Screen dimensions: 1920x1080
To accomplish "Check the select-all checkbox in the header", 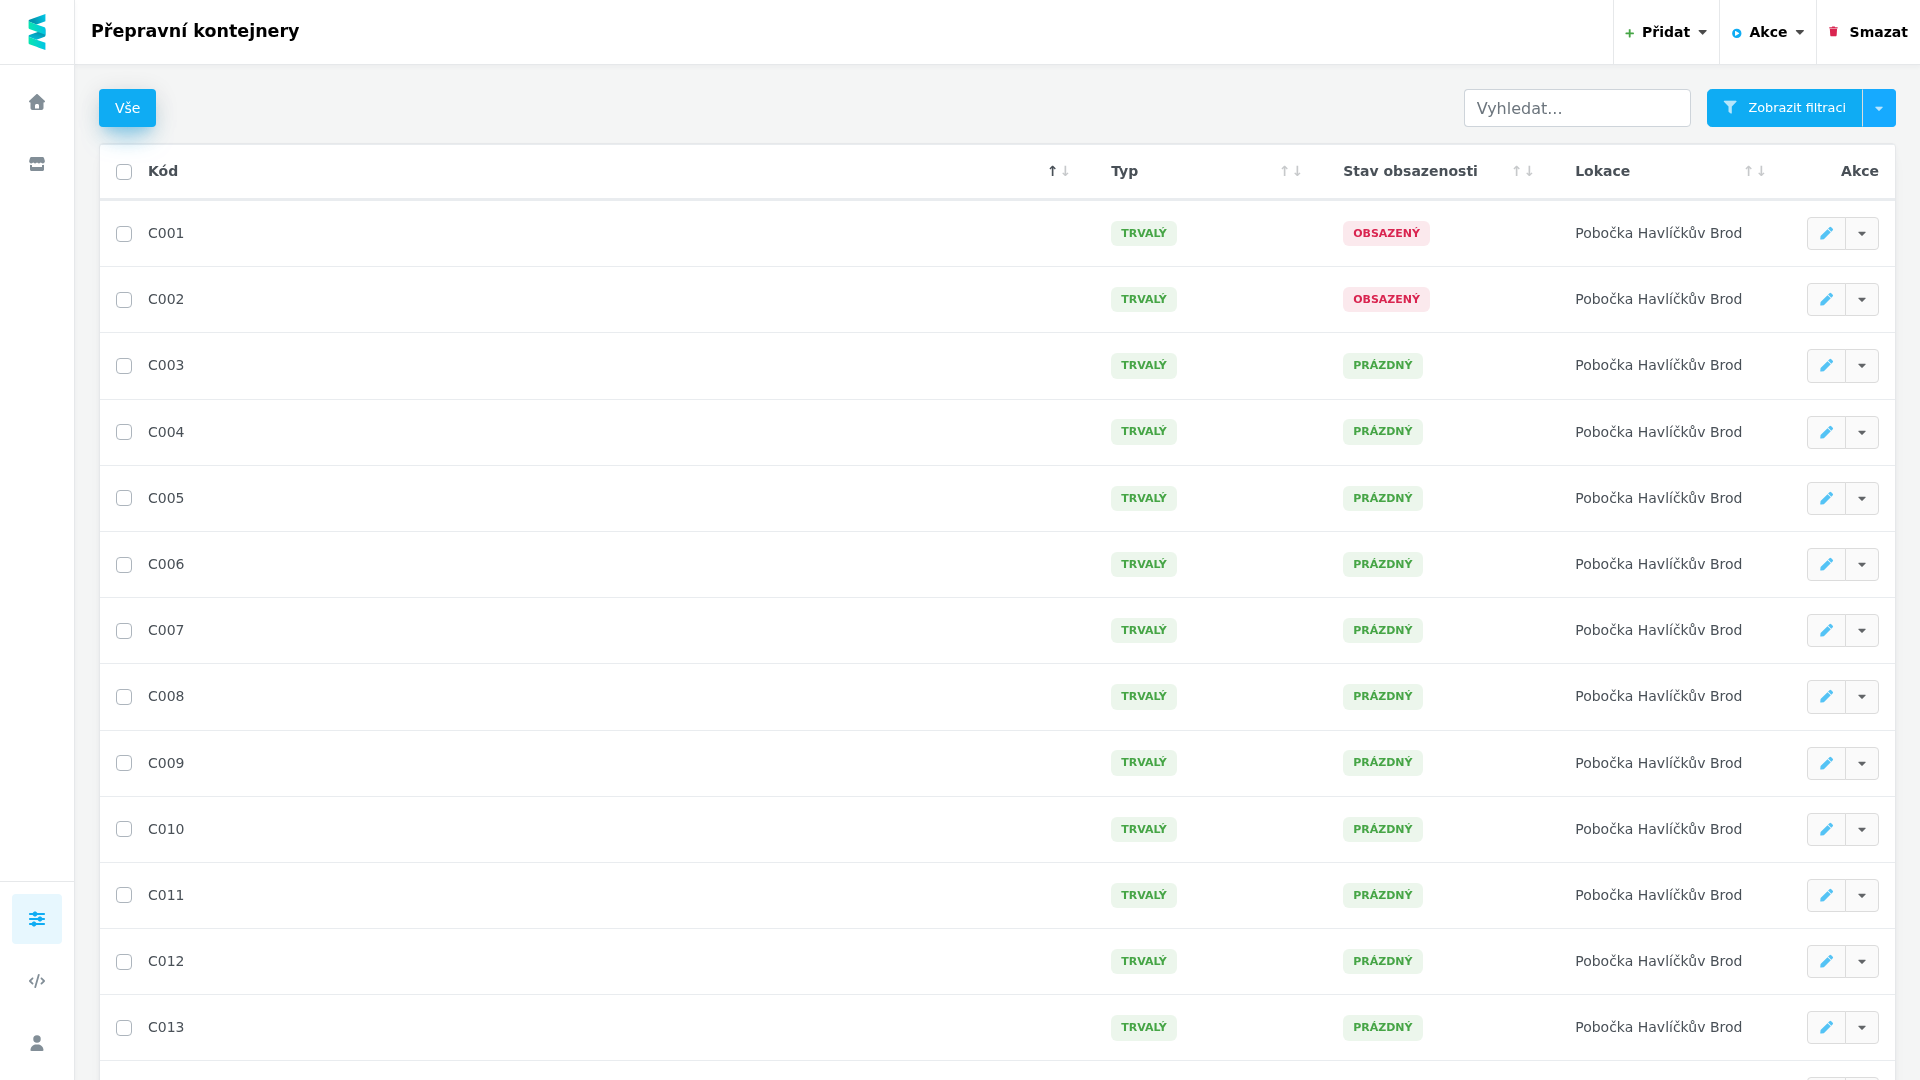I will (x=124, y=172).
